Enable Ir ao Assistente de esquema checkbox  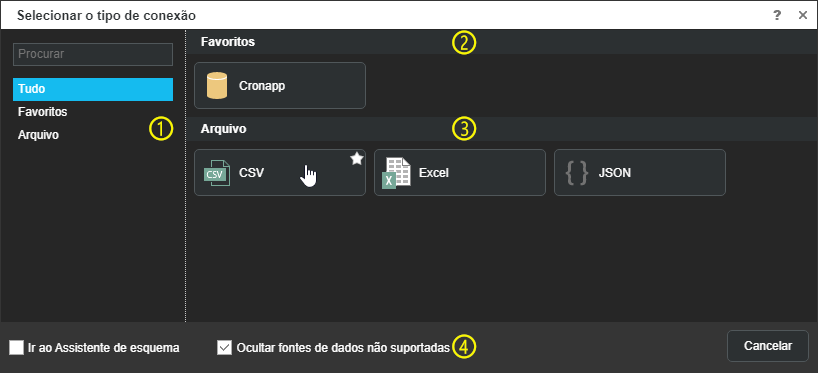[x=17, y=347]
